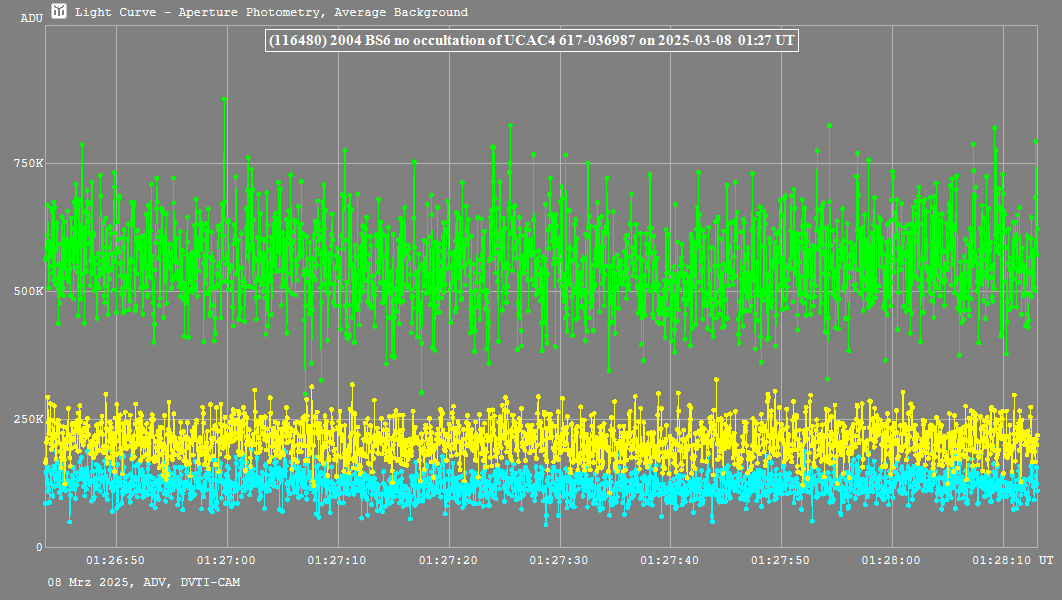The image size is (1062, 600).
Task: Click the 0 value on the y-axis
Action: [39, 547]
